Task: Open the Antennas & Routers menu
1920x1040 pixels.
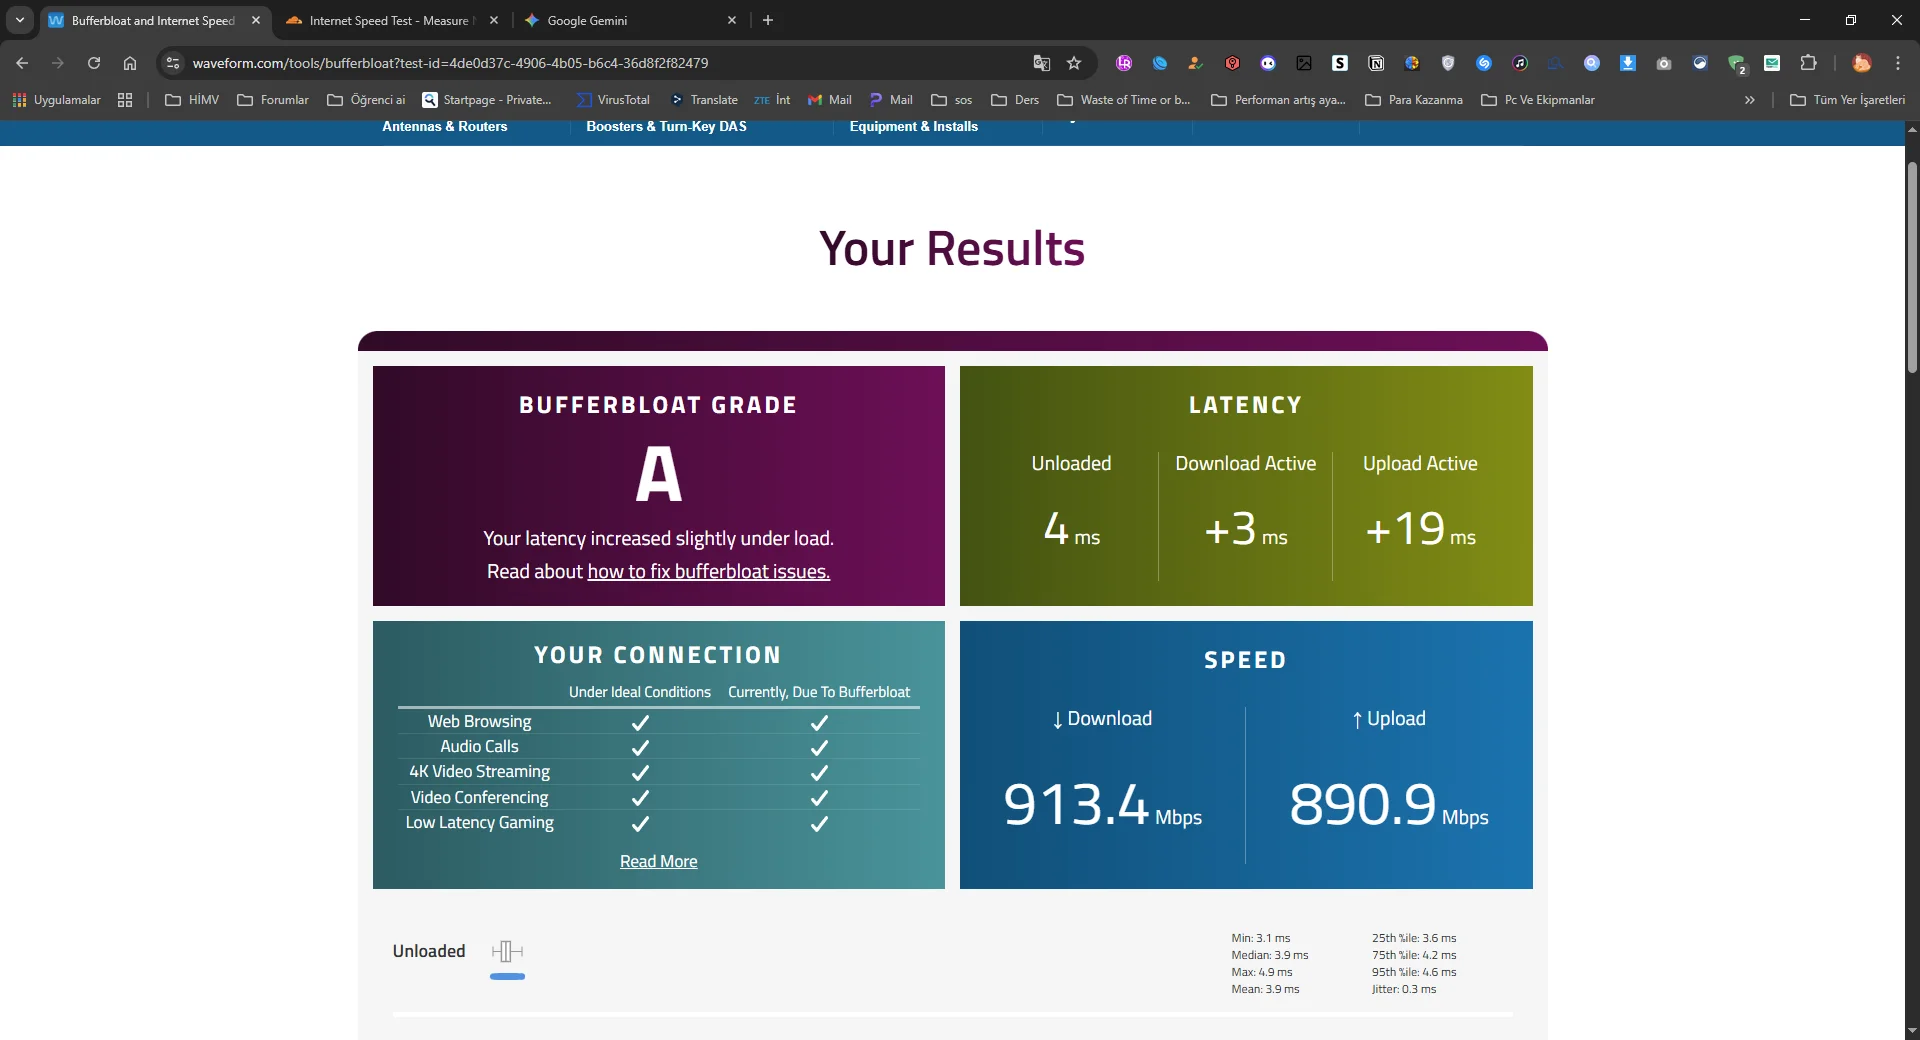Action: (x=445, y=127)
